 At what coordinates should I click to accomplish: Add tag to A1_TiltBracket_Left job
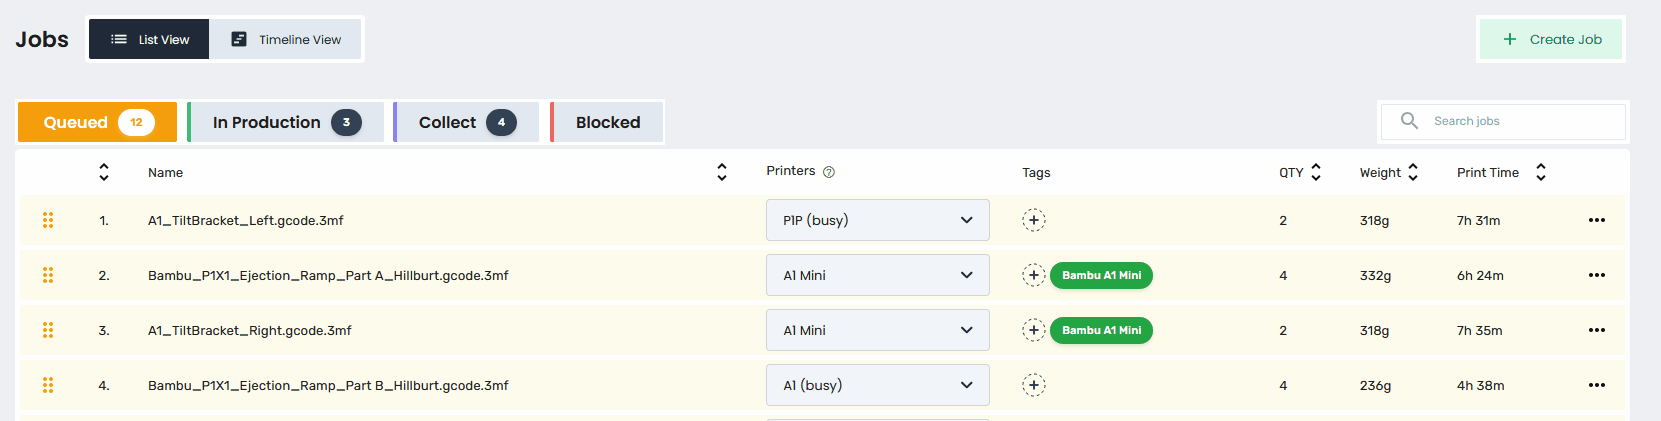click(1034, 220)
